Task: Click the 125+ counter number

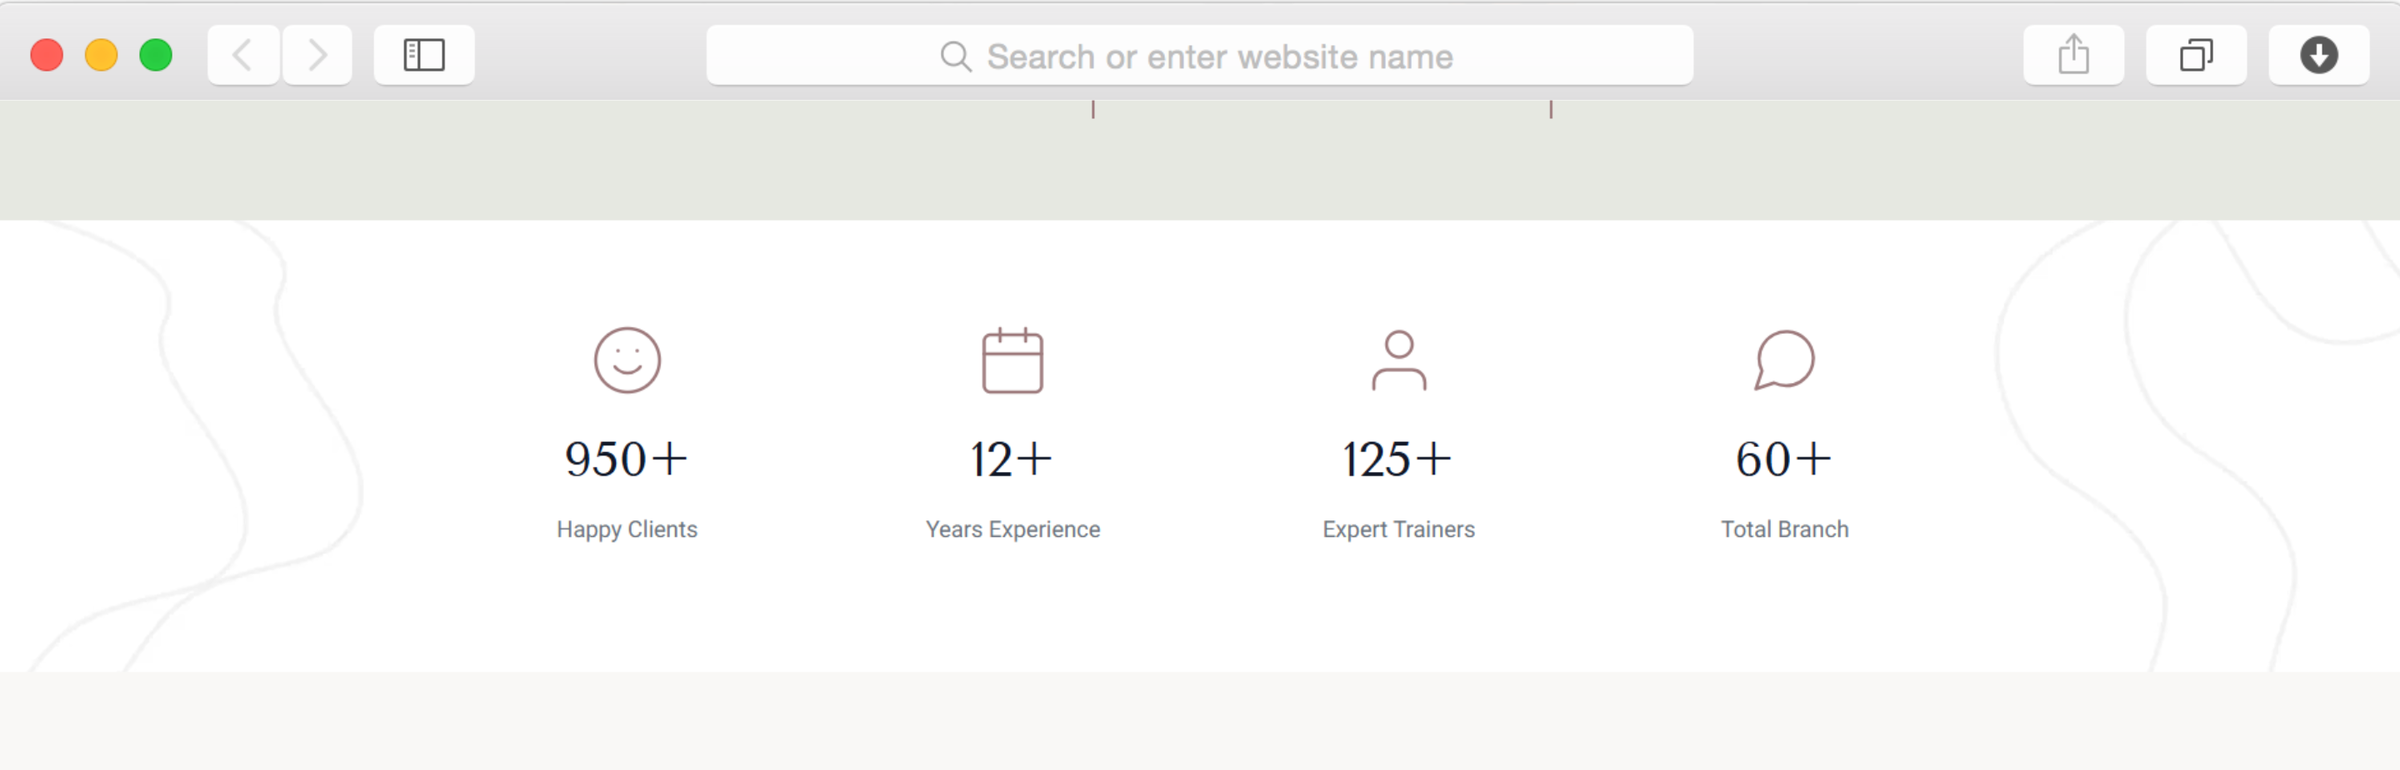Action: 1397,460
